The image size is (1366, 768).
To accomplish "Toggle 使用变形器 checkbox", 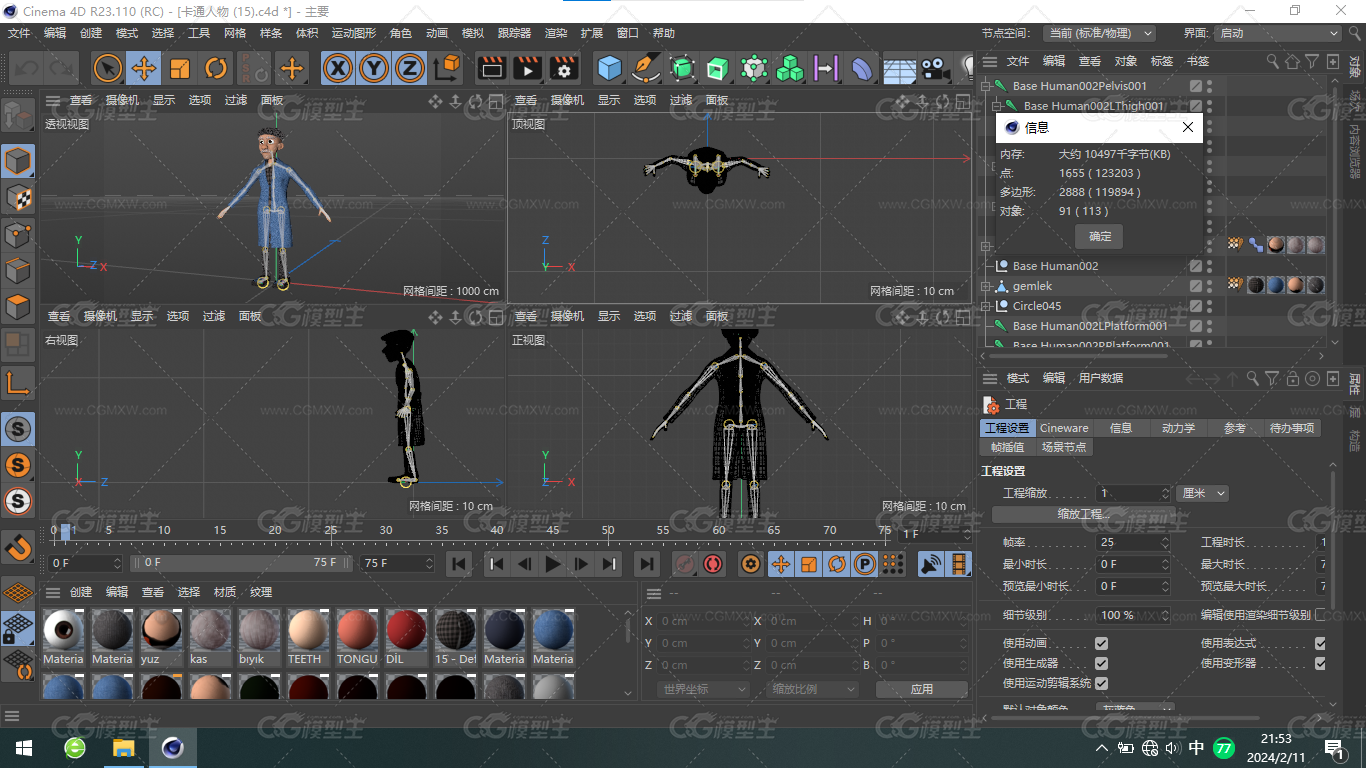I will (1320, 663).
